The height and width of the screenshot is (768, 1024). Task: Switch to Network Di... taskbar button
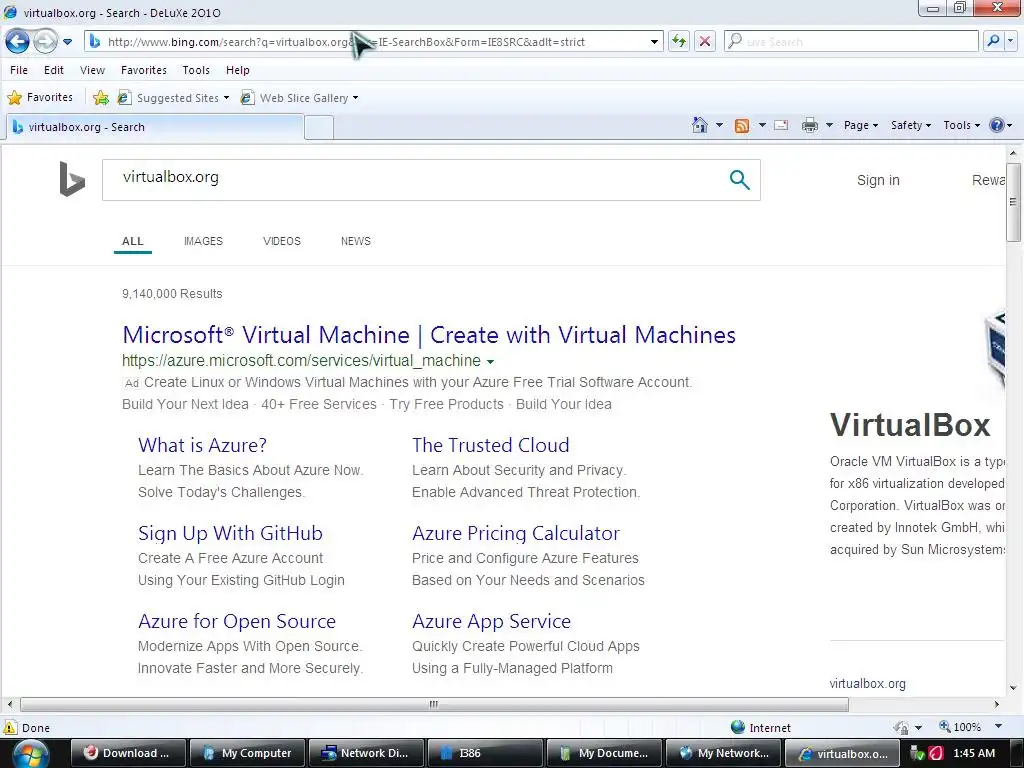366,753
